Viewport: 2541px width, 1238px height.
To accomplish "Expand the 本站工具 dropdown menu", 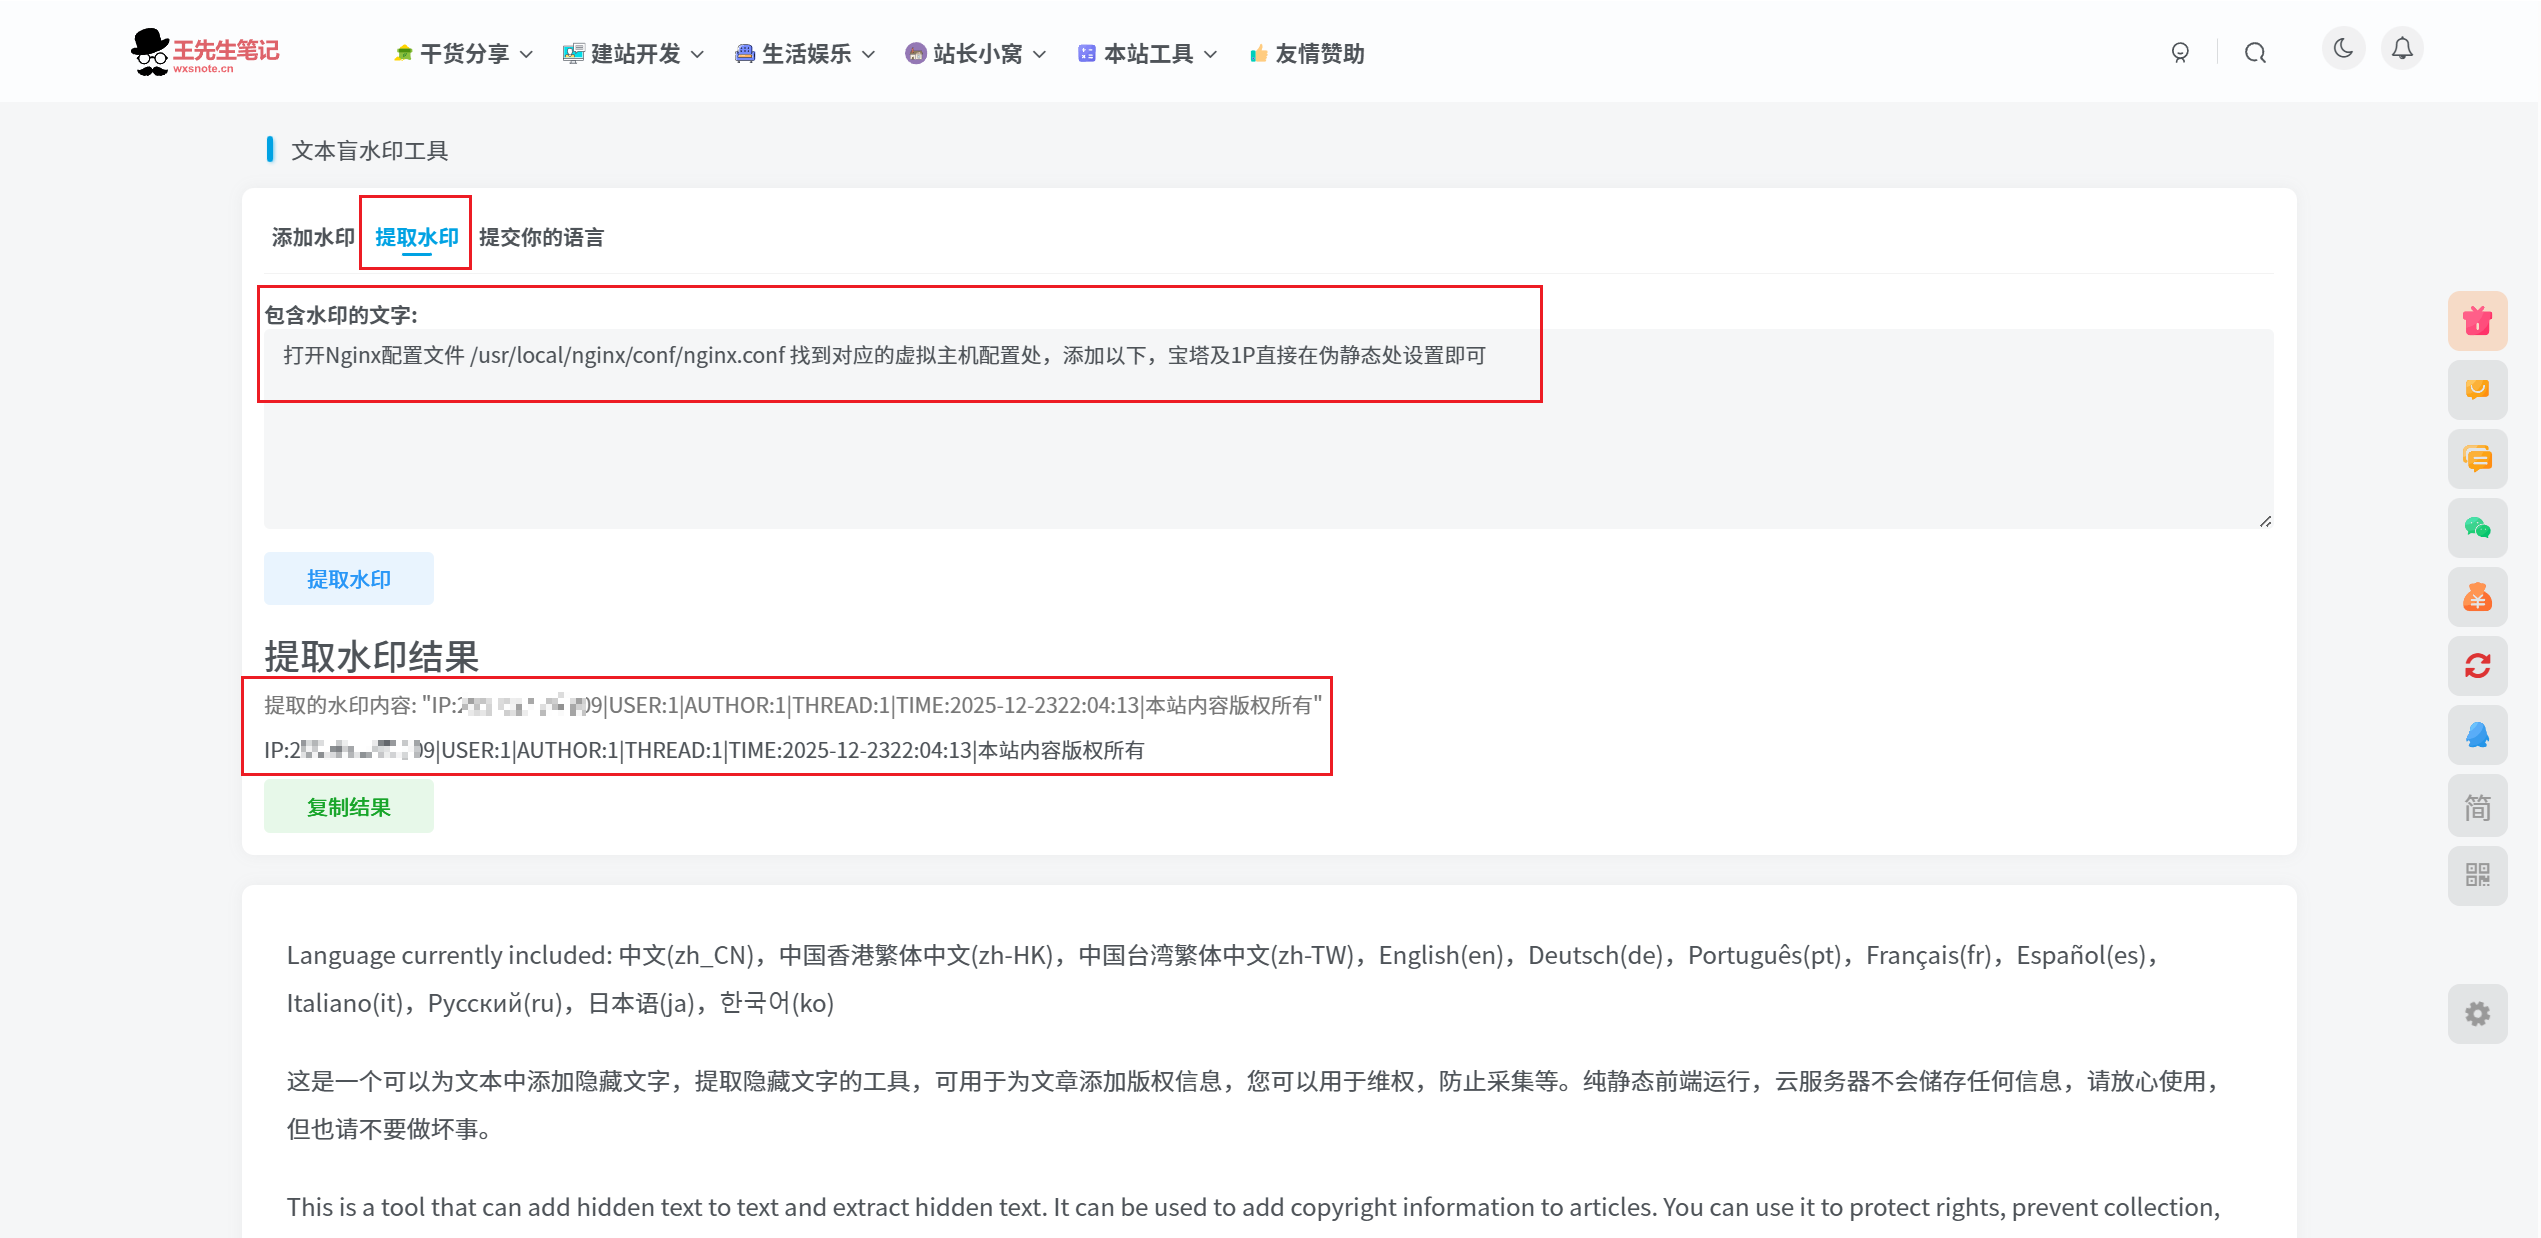I will point(1147,54).
